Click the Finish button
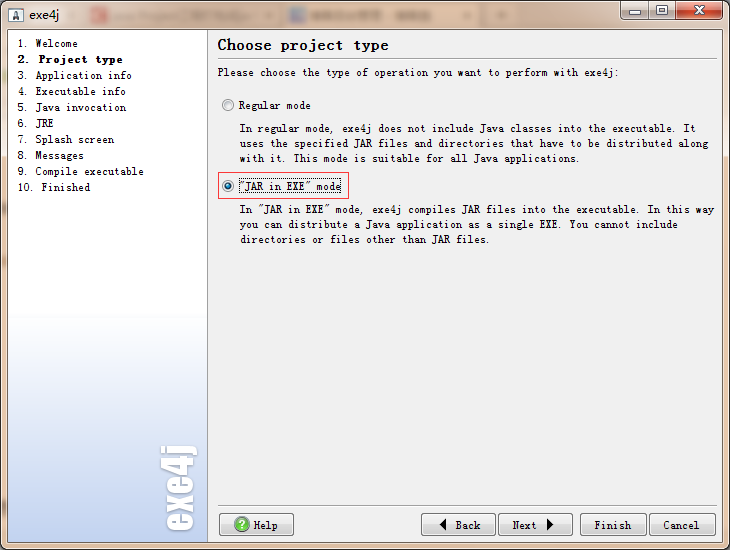 [612, 525]
